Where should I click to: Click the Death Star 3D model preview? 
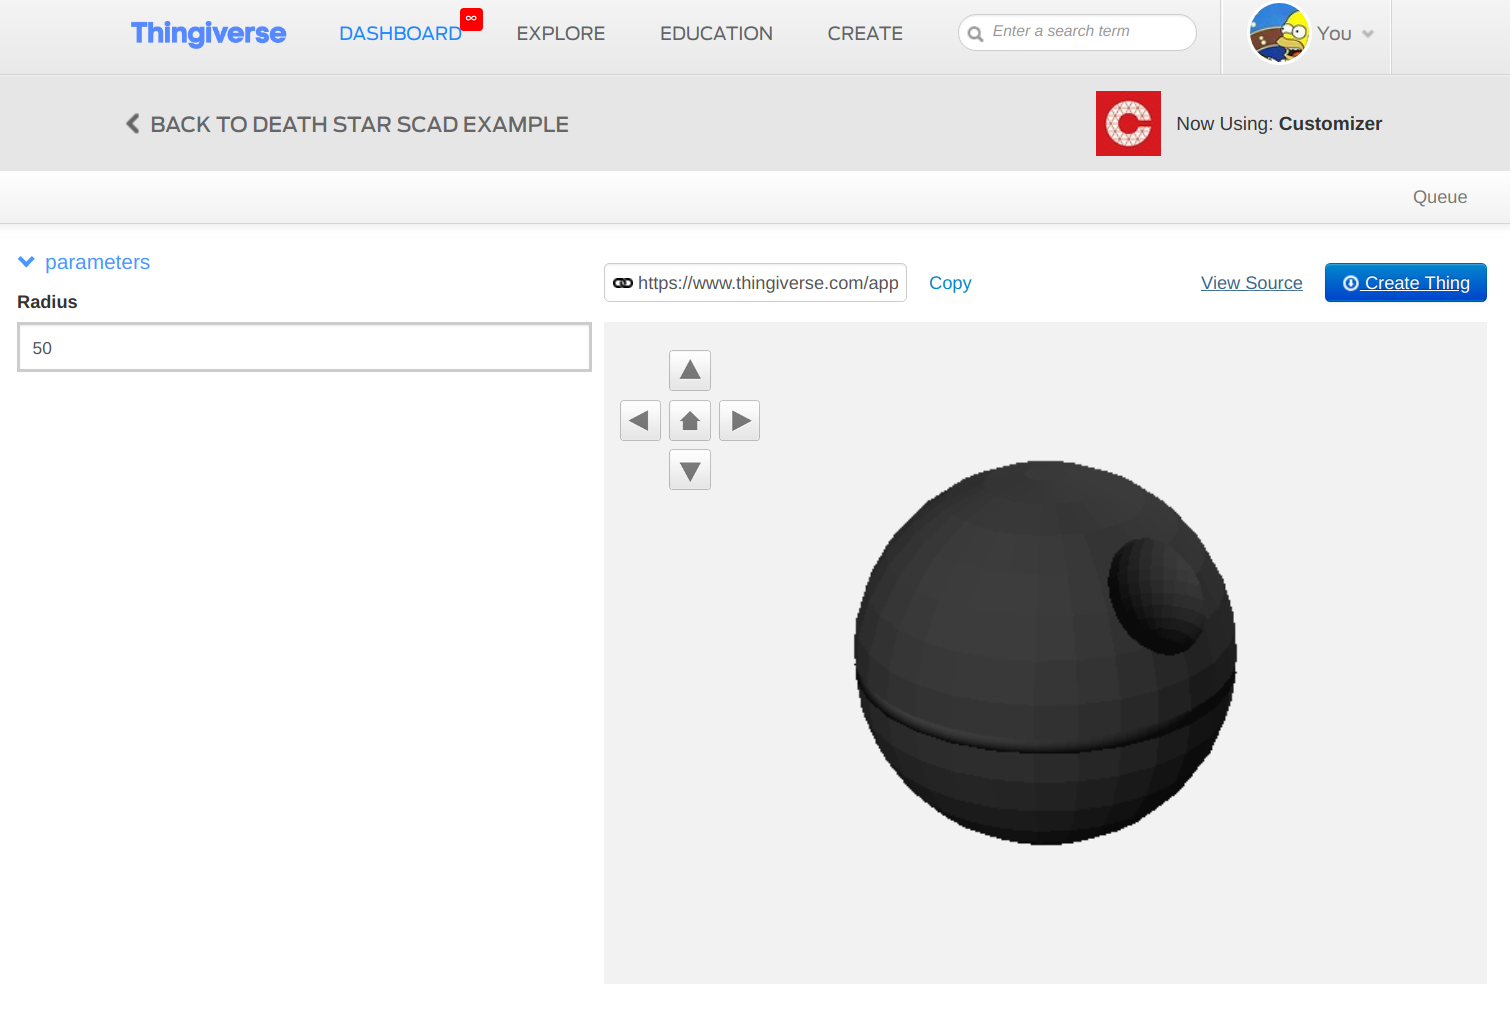1045,653
